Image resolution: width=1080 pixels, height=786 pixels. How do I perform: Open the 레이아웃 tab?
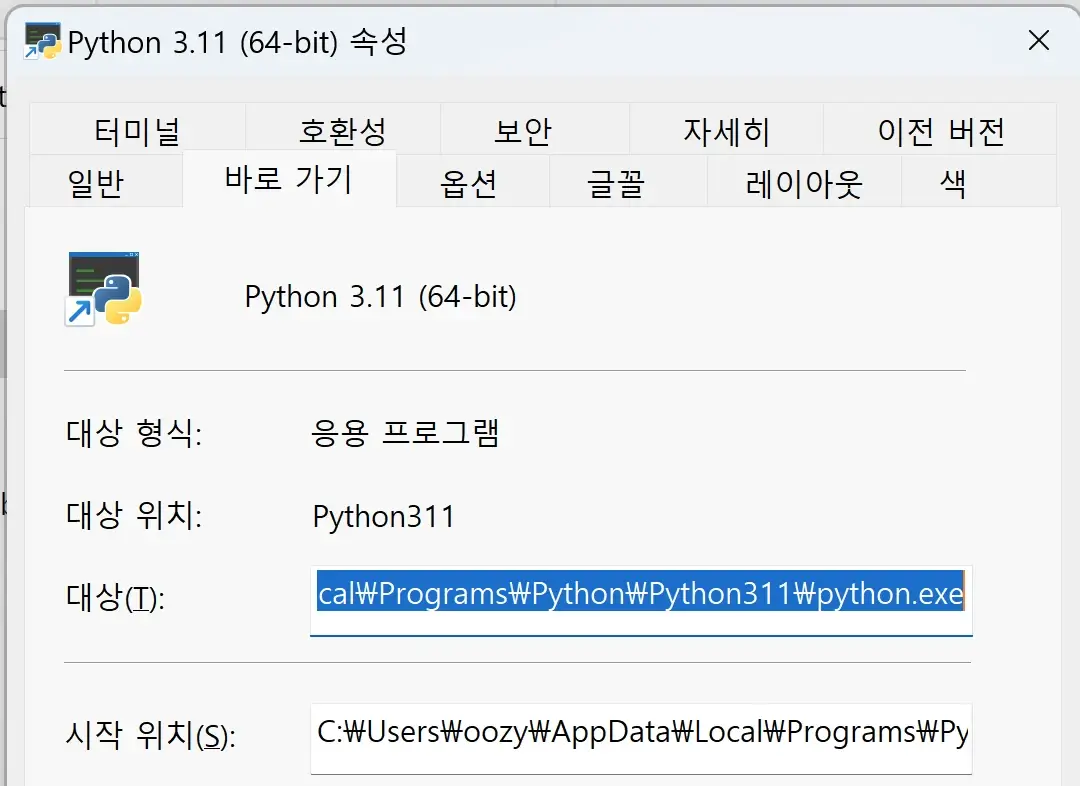(805, 183)
